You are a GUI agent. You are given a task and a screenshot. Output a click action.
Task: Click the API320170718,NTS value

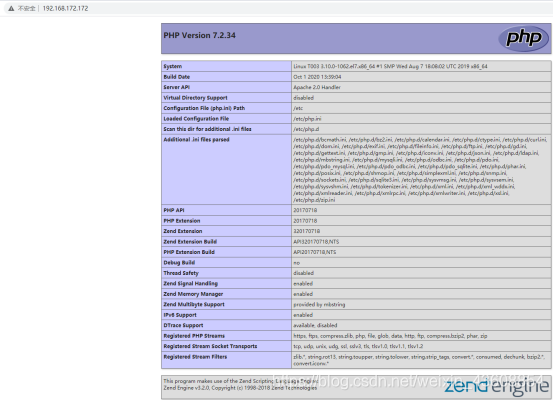coord(316,242)
